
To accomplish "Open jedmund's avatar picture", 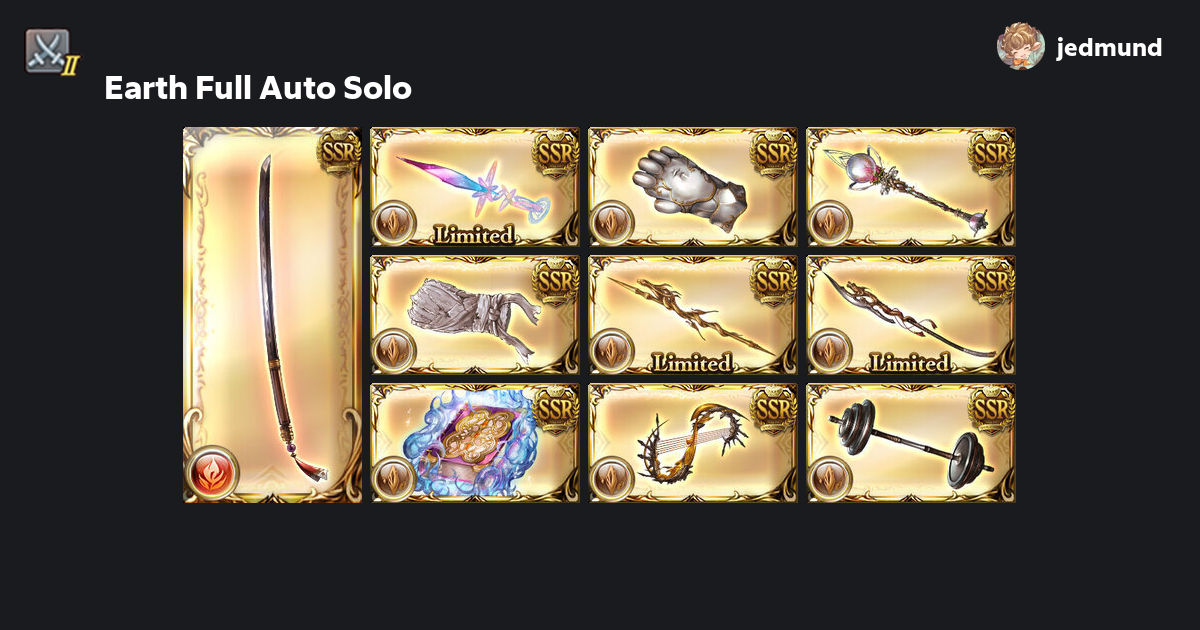I will point(1021,46).
